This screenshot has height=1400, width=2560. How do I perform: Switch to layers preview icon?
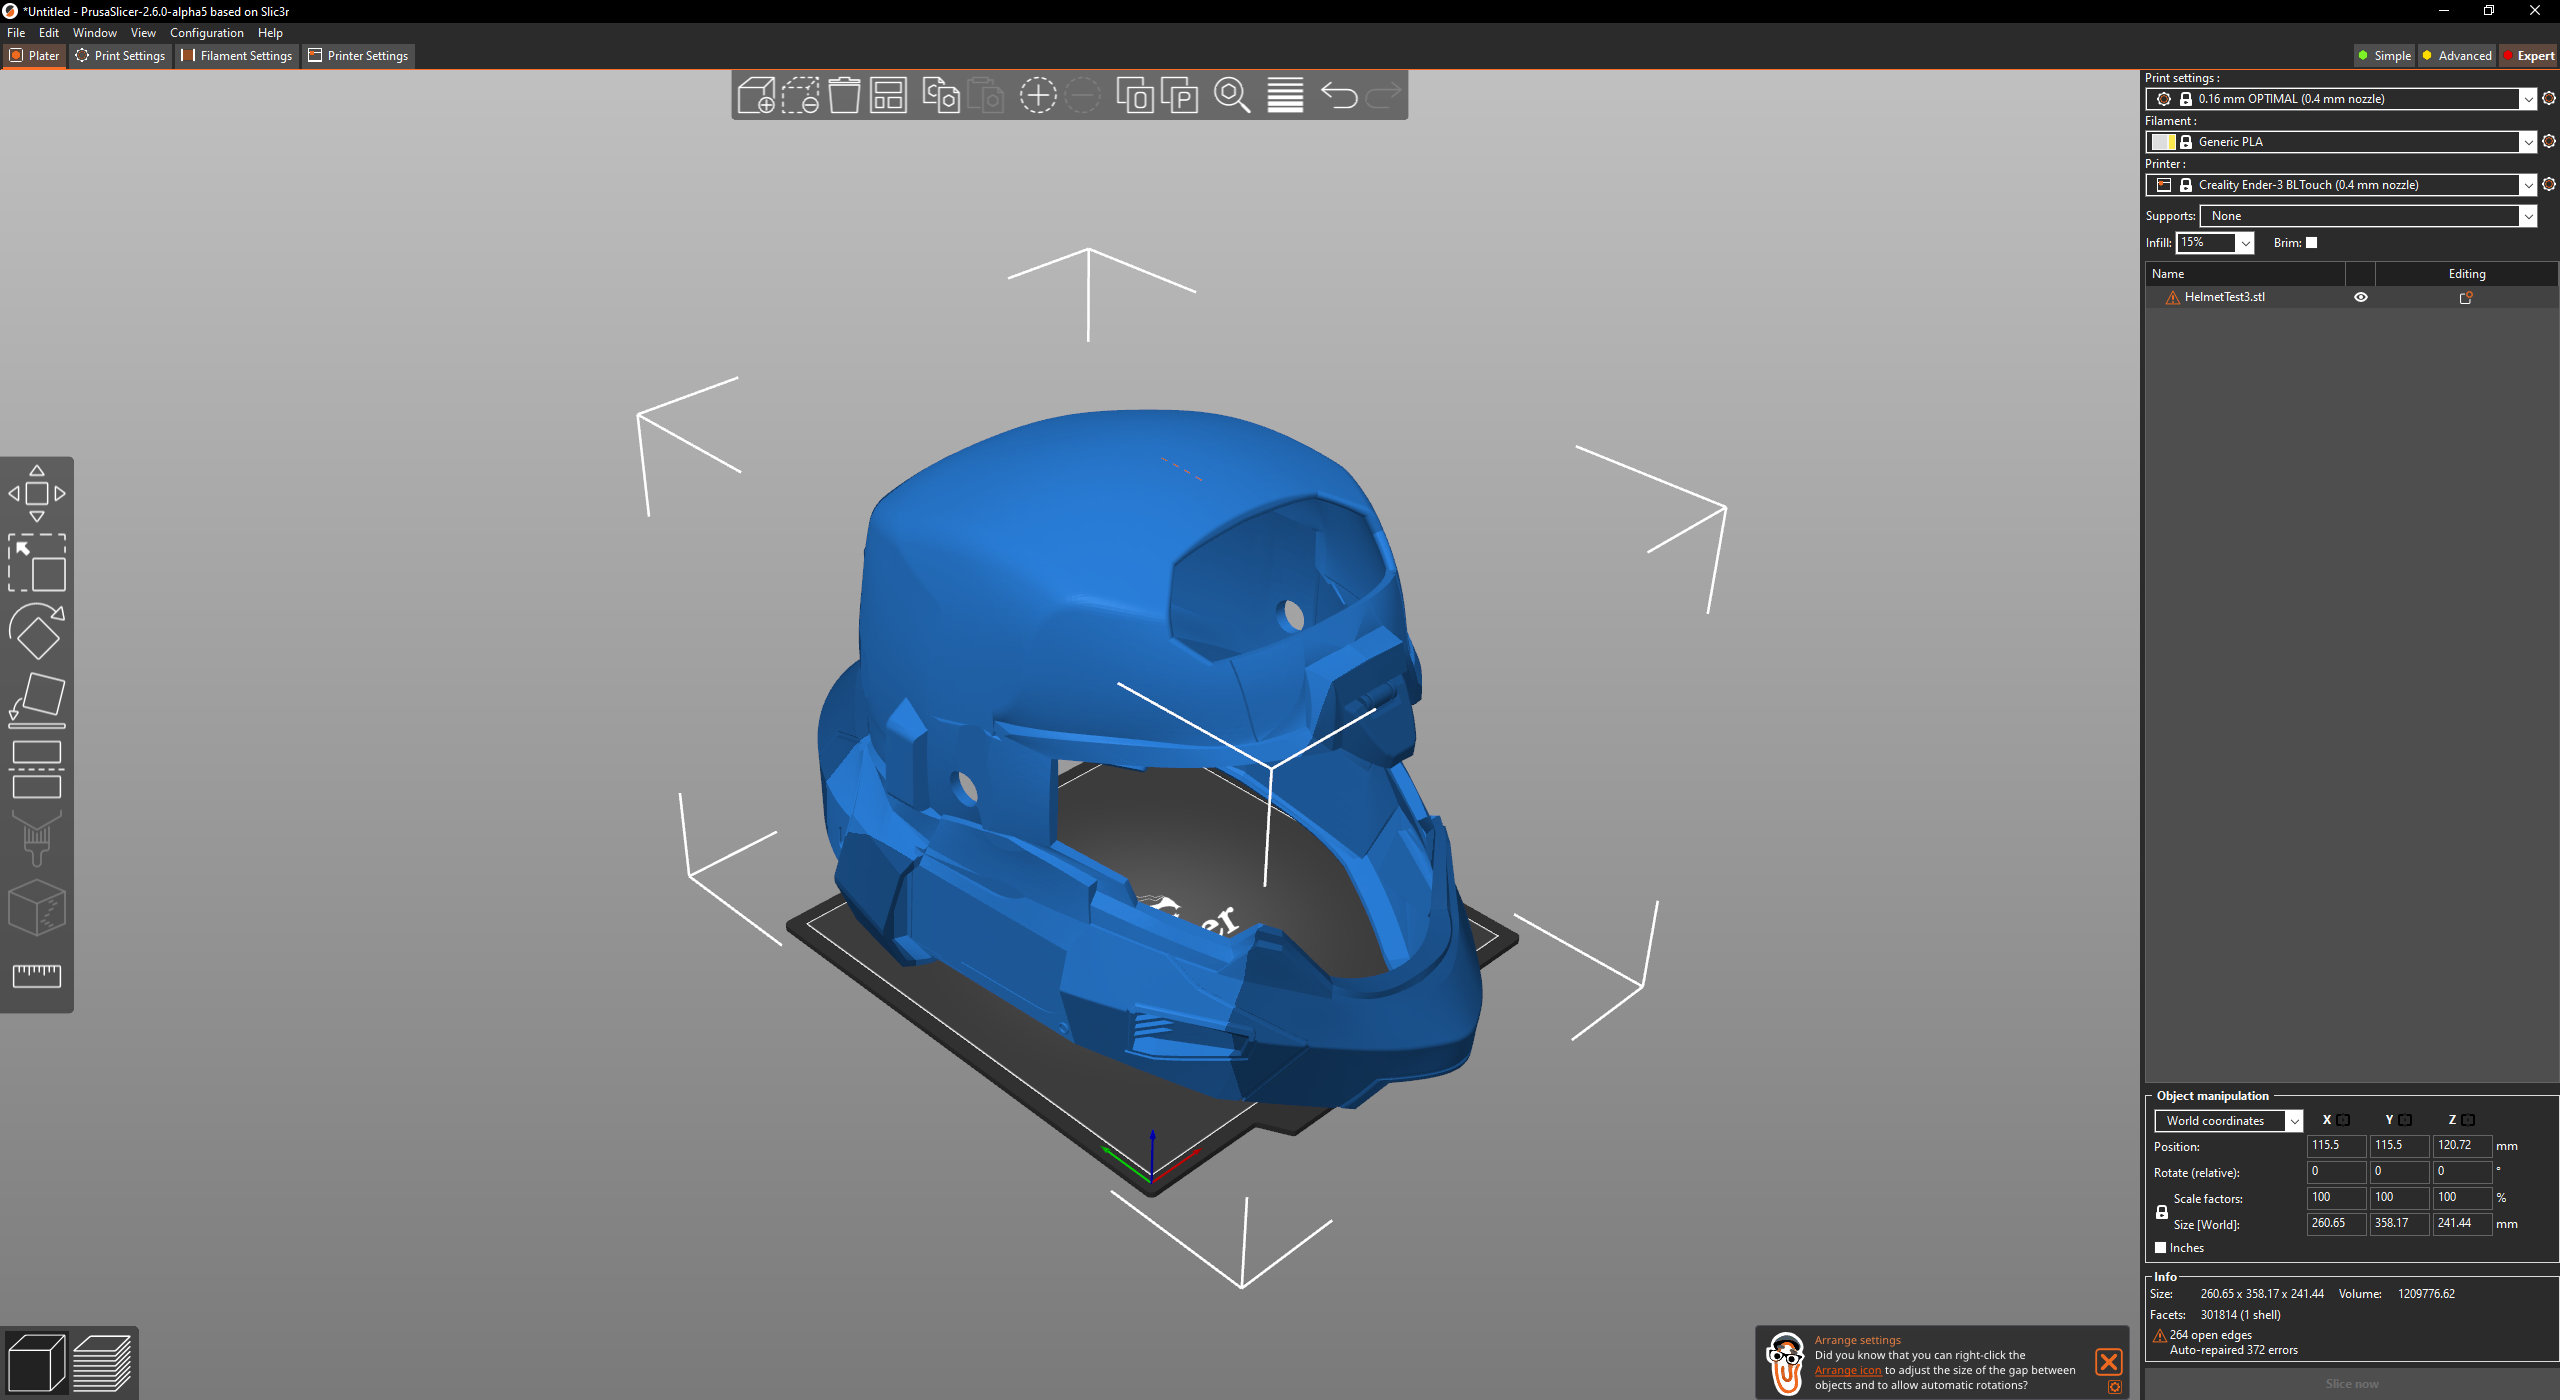pos(102,1362)
